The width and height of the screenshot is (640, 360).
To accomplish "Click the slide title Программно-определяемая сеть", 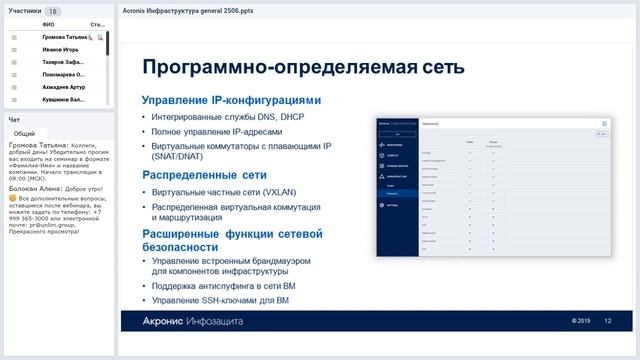I will coord(303,67).
